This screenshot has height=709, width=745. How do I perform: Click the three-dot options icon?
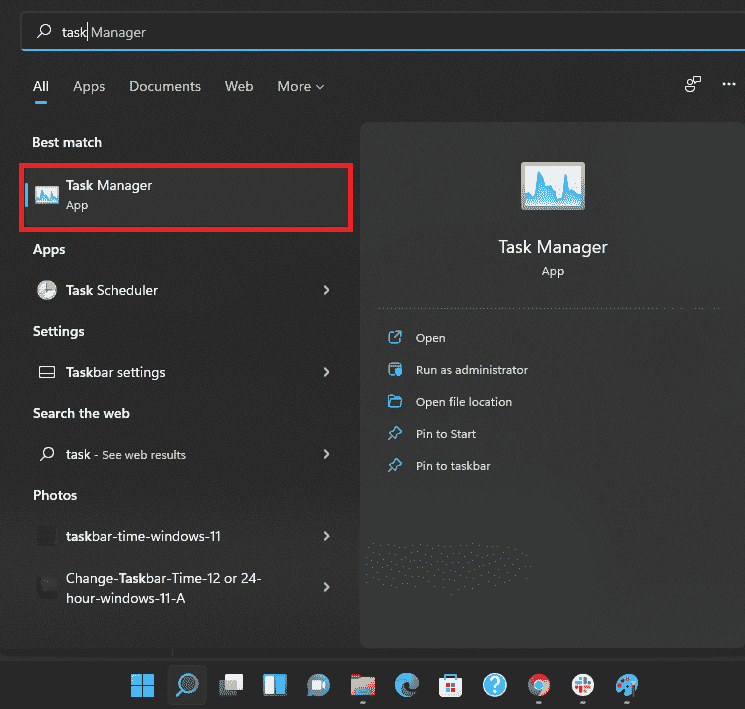point(729,86)
